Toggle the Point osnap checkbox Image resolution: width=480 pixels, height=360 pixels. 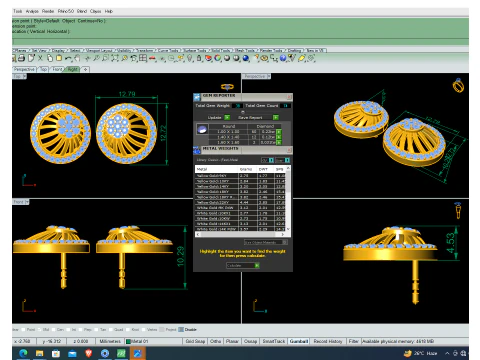point(23,329)
